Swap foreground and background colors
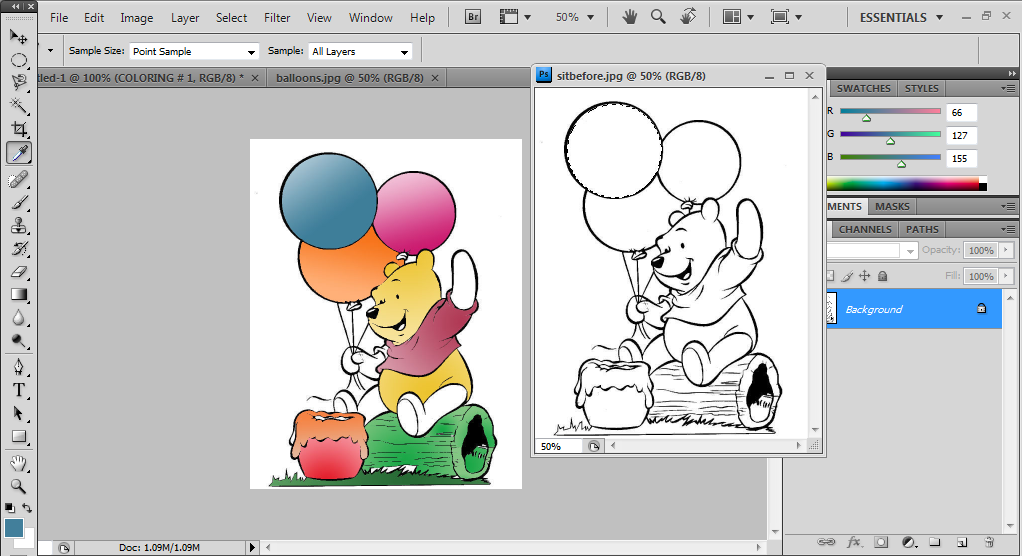1022x556 pixels. [x=27, y=508]
